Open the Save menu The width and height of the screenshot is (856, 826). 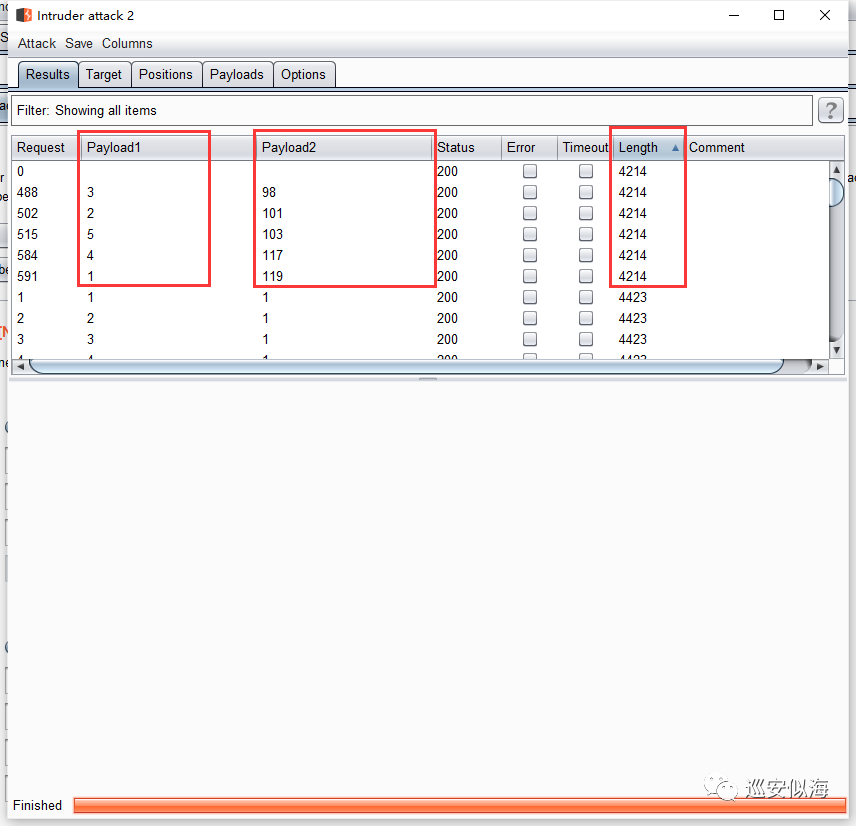point(79,43)
